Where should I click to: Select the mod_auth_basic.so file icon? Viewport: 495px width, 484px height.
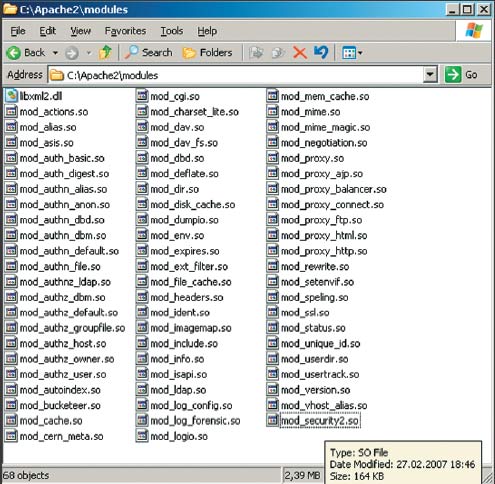pos(11,158)
